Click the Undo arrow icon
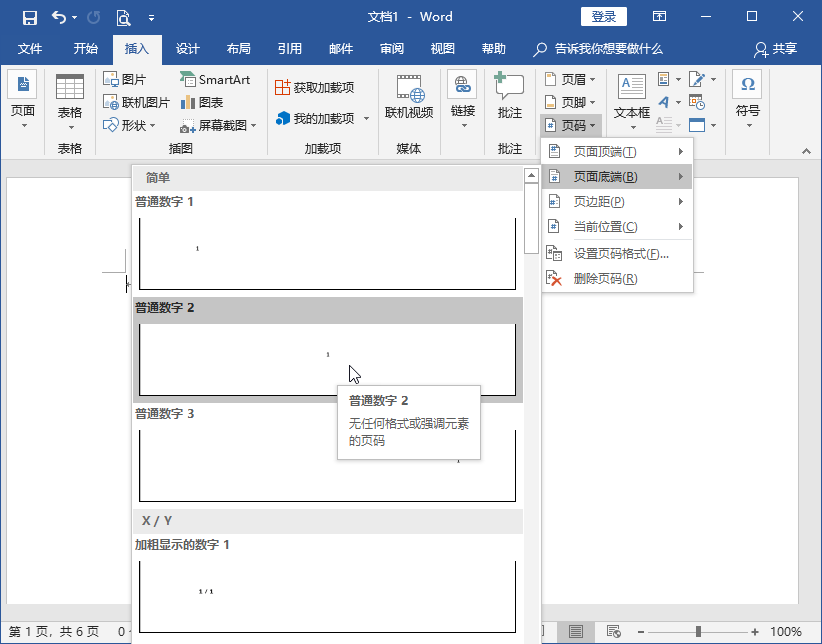The width and height of the screenshot is (822, 644). [x=58, y=17]
